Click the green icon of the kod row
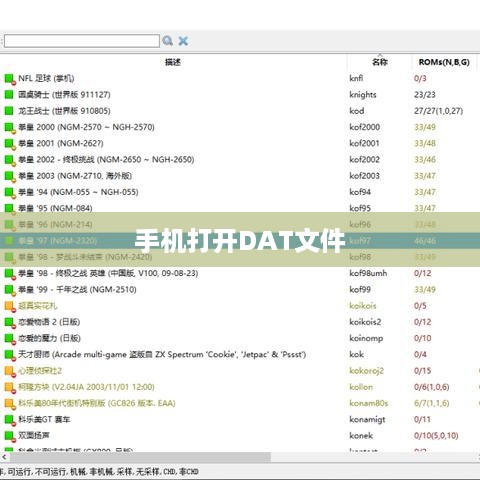Screen dimensions: 480x480 coord(9,111)
